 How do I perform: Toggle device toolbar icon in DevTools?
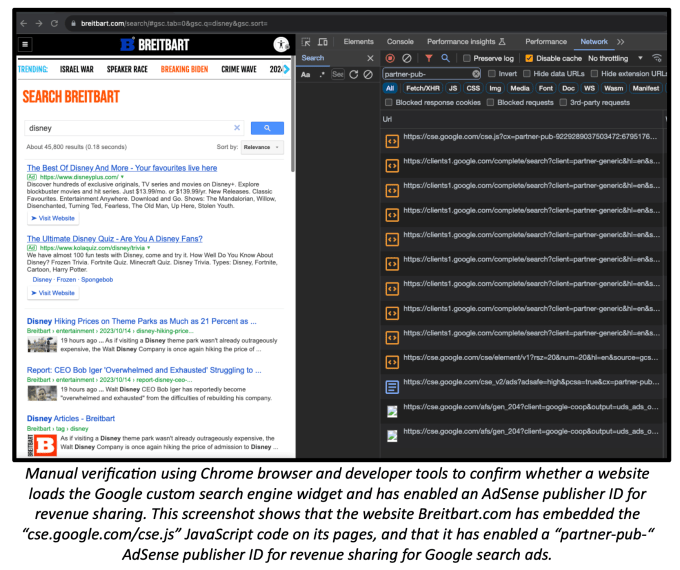(x=323, y=42)
